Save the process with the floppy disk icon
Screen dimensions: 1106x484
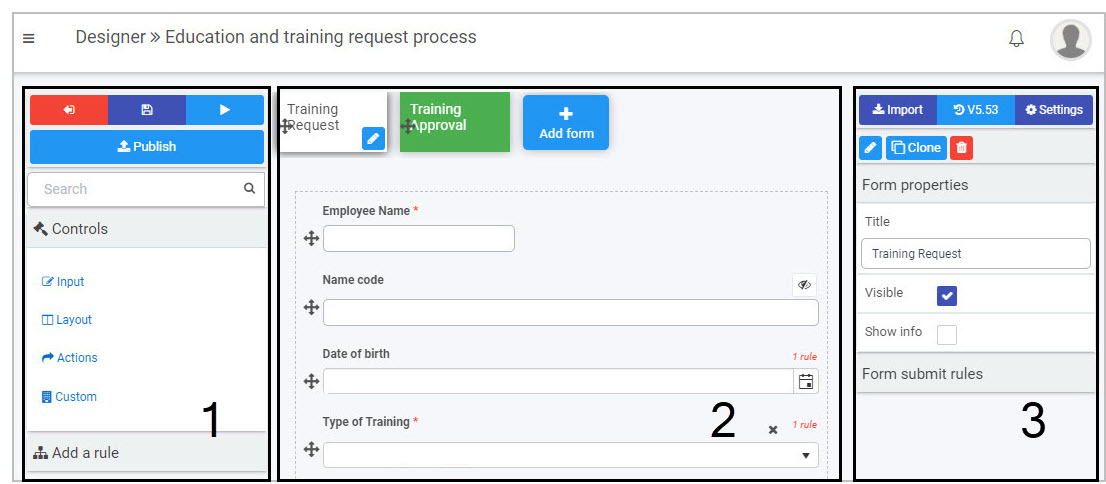pos(147,110)
